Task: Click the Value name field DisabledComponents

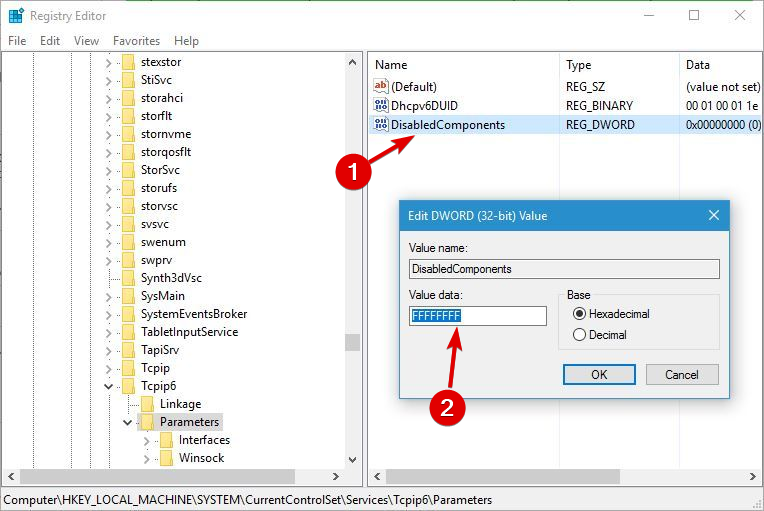Action: tap(564, 269)
